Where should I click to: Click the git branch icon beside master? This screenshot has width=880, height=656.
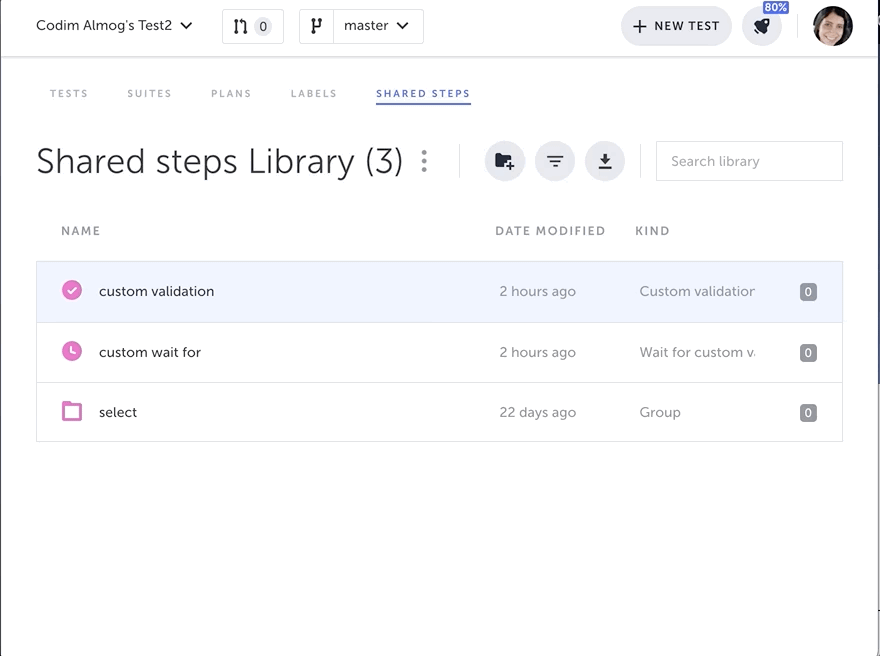click(x=316, y=26)
